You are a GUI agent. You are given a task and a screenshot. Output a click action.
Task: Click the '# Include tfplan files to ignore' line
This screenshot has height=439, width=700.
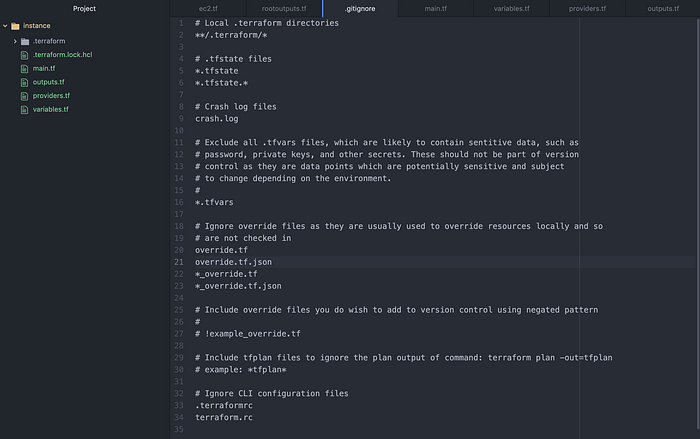[404, 358]
